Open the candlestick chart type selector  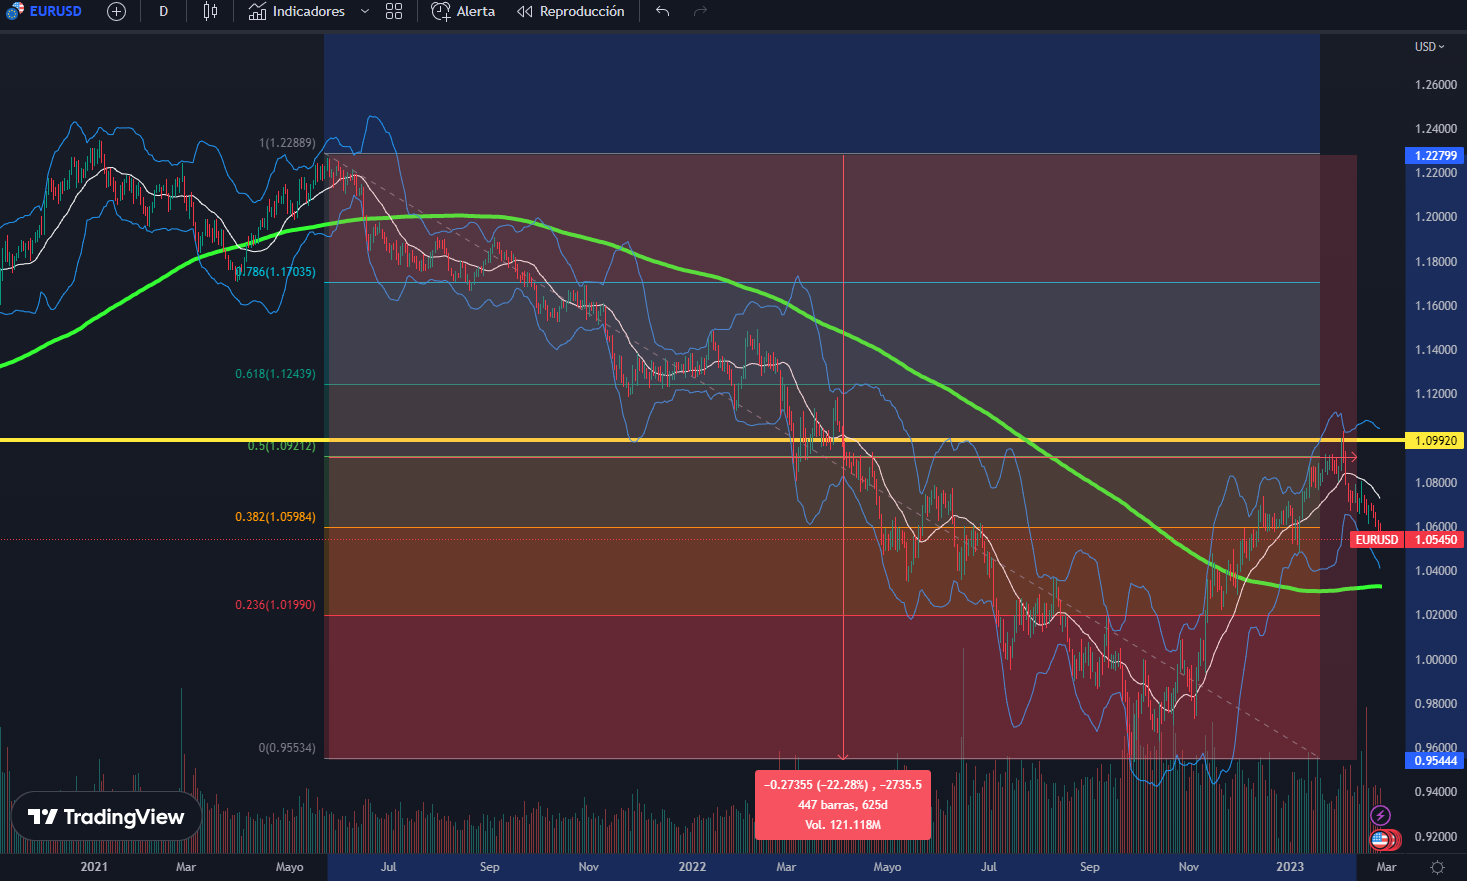coord(210,11)
